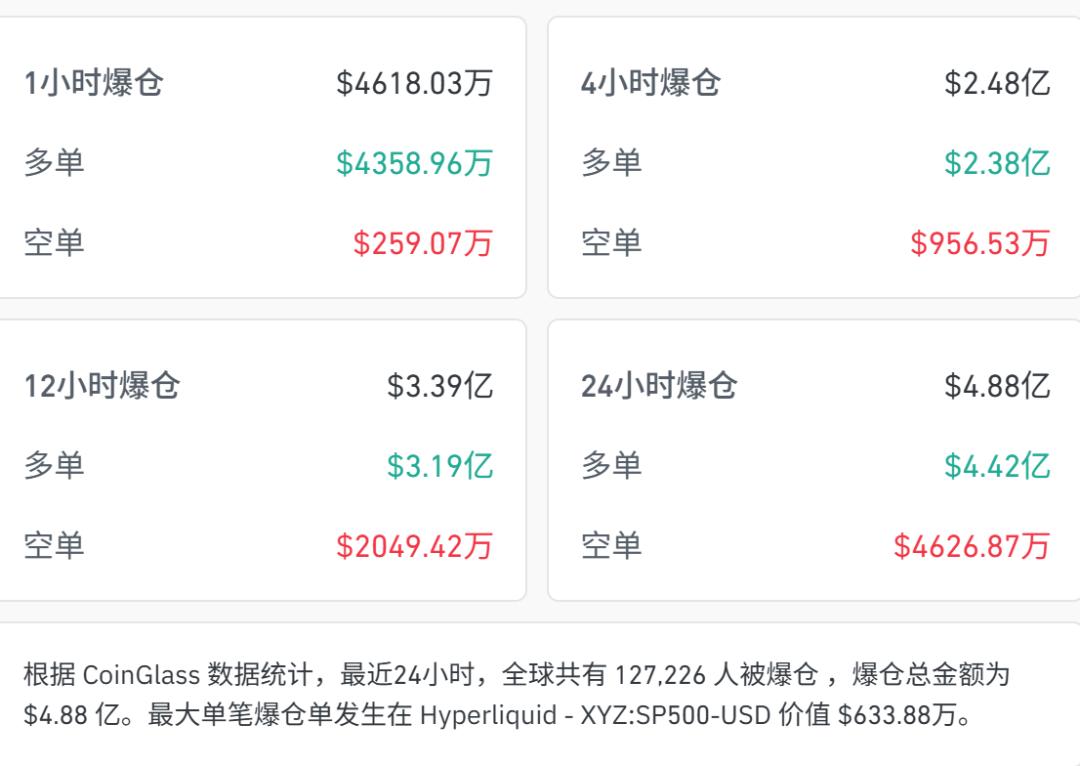Click the 1-hour long liquidation amount $4358.96万

(414, 163)
